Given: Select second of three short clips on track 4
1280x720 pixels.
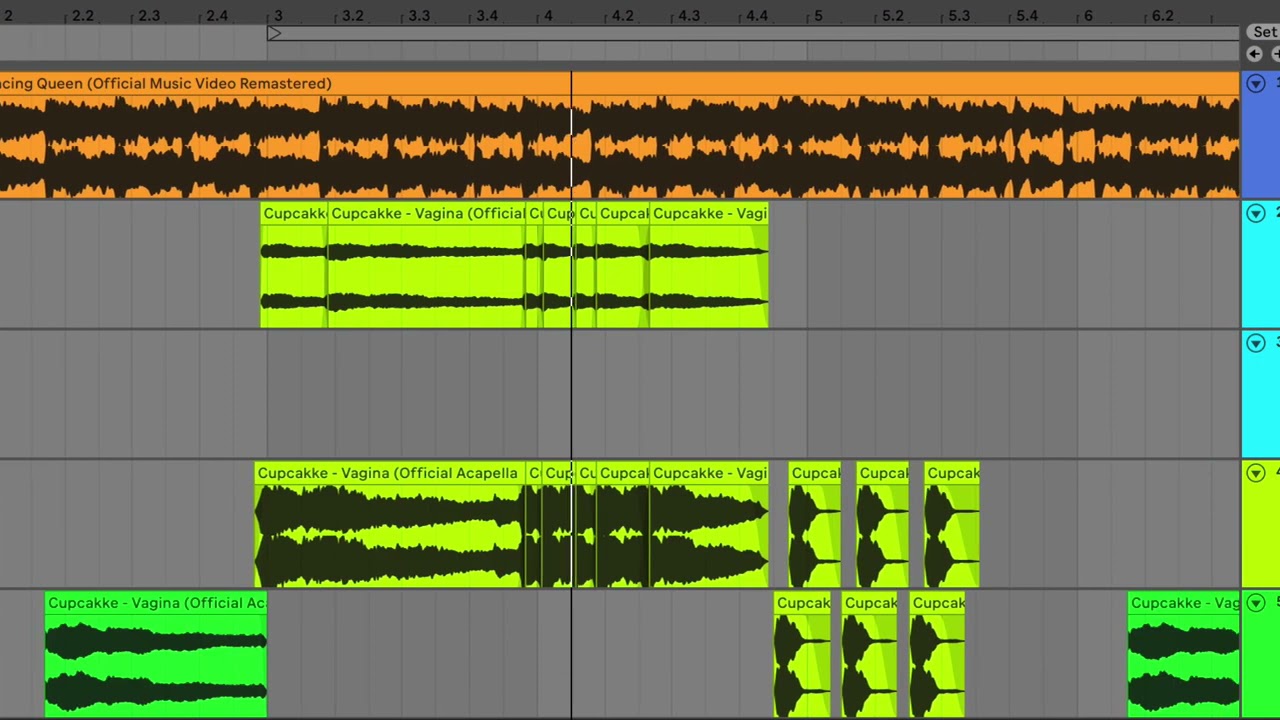Looking at the screenshot, I should (x=883, y=524).
